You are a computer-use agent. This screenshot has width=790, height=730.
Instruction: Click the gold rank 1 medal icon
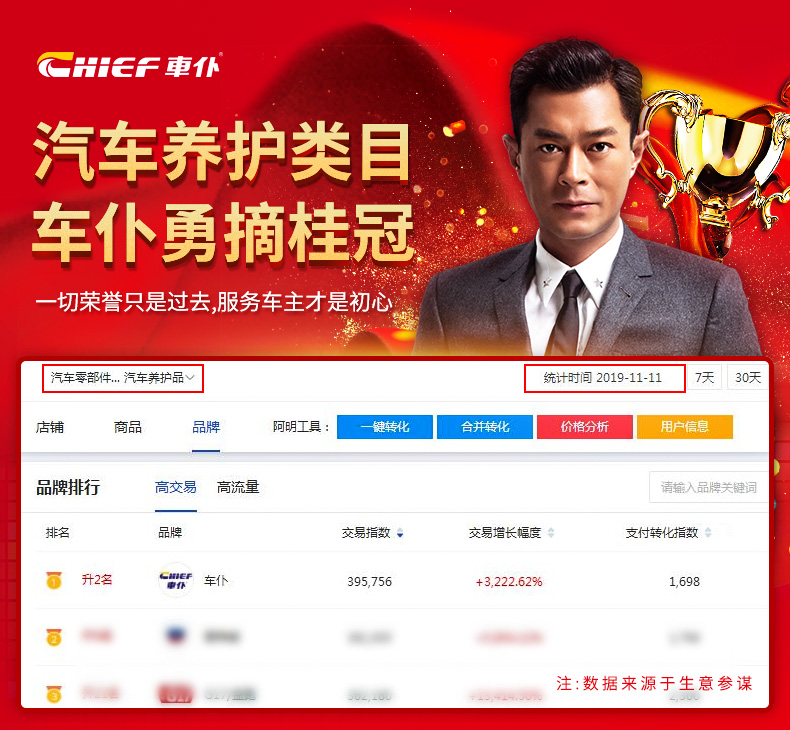pyautogui.click(x=54, y=580)
